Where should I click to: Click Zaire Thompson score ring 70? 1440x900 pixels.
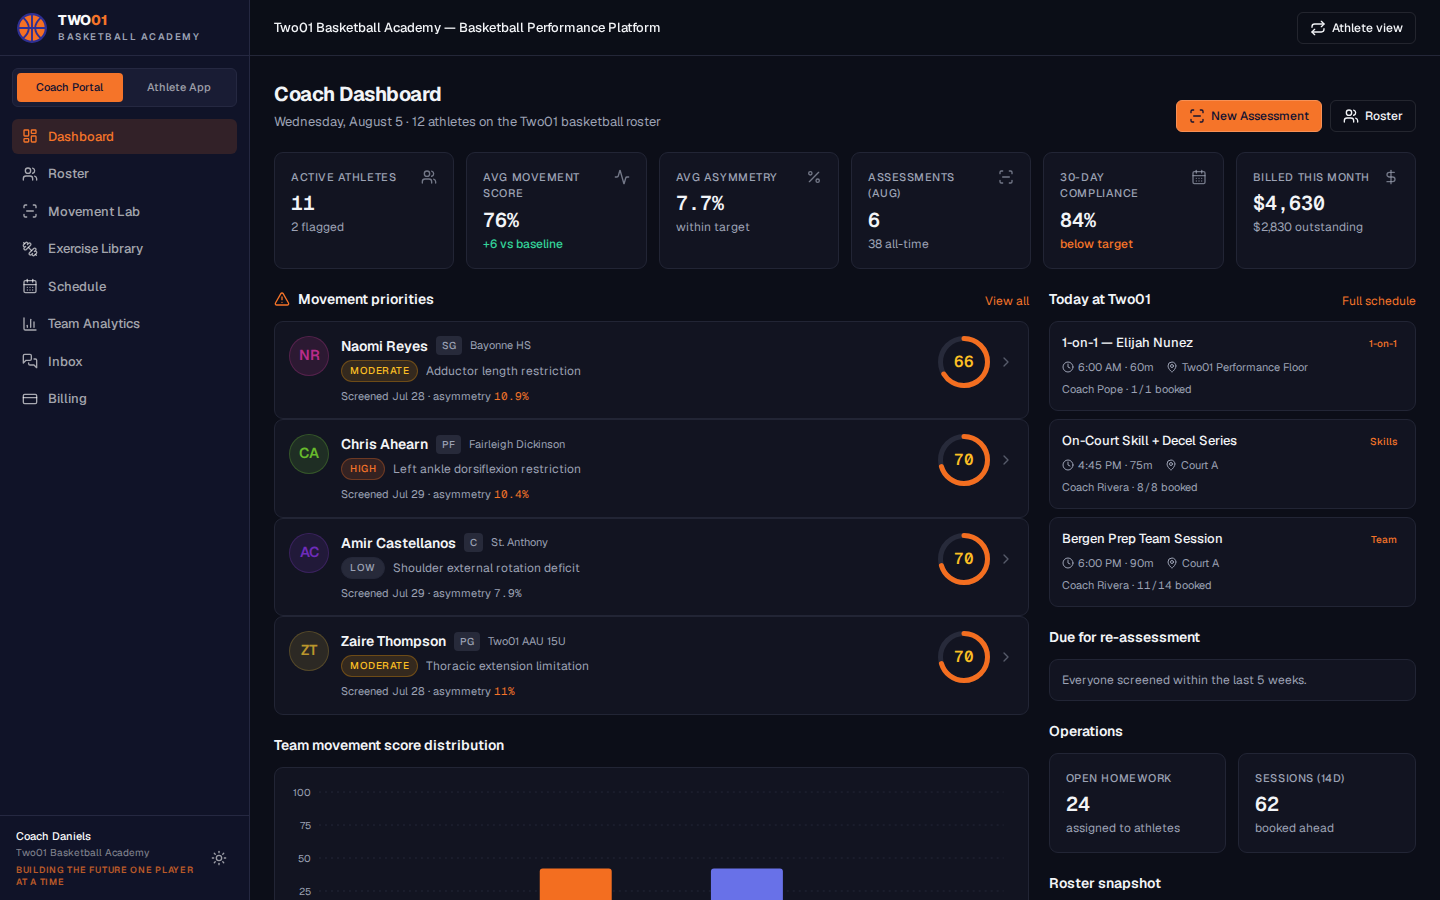pyautogui.click(x=964, y=657)
